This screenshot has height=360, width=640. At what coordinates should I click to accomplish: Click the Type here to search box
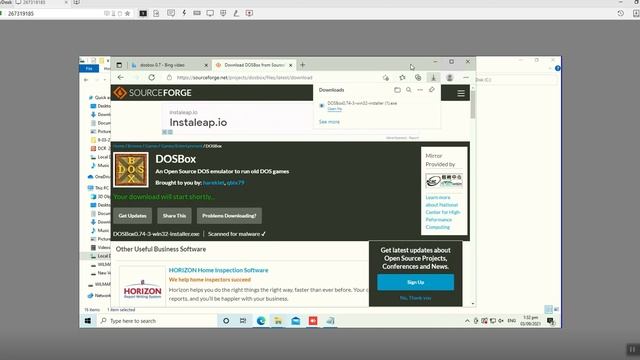pos(157,321)
